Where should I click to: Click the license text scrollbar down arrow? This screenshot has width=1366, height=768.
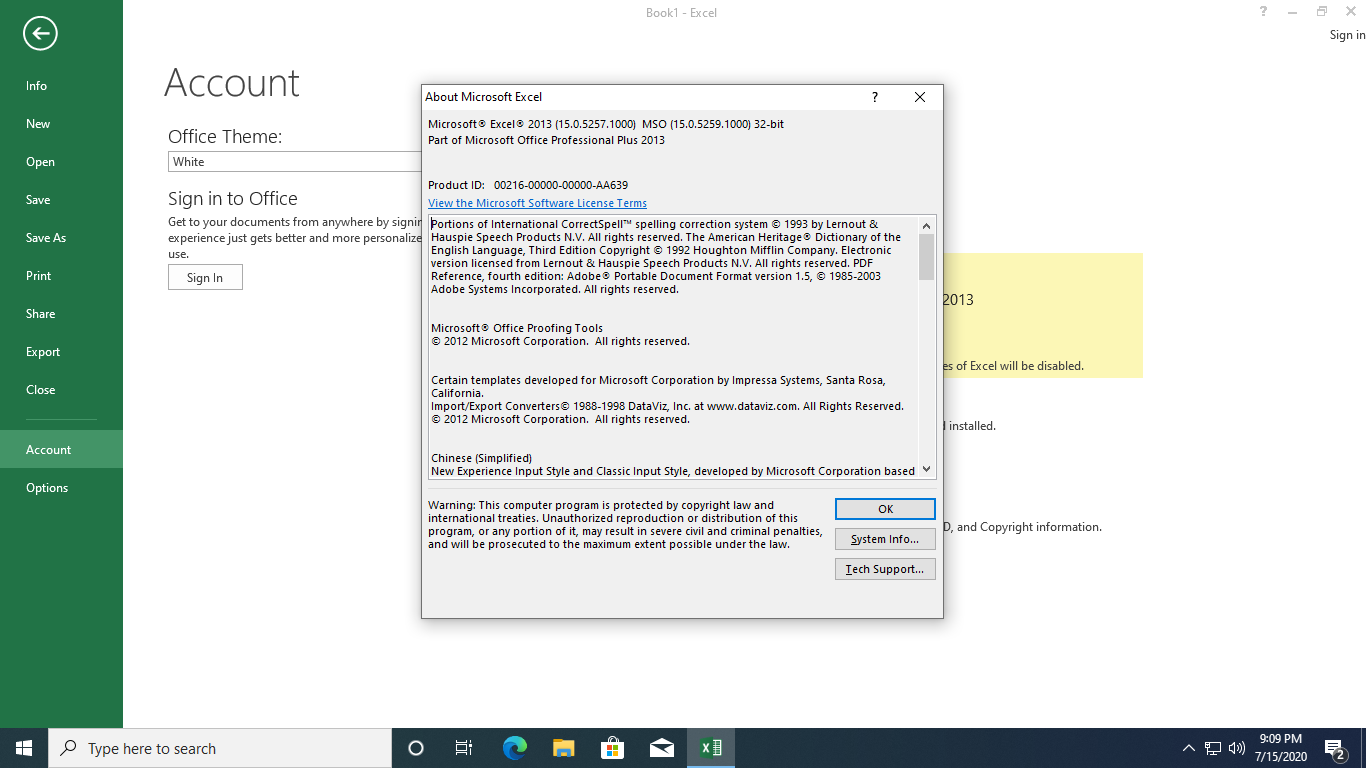tap(926, 469)
